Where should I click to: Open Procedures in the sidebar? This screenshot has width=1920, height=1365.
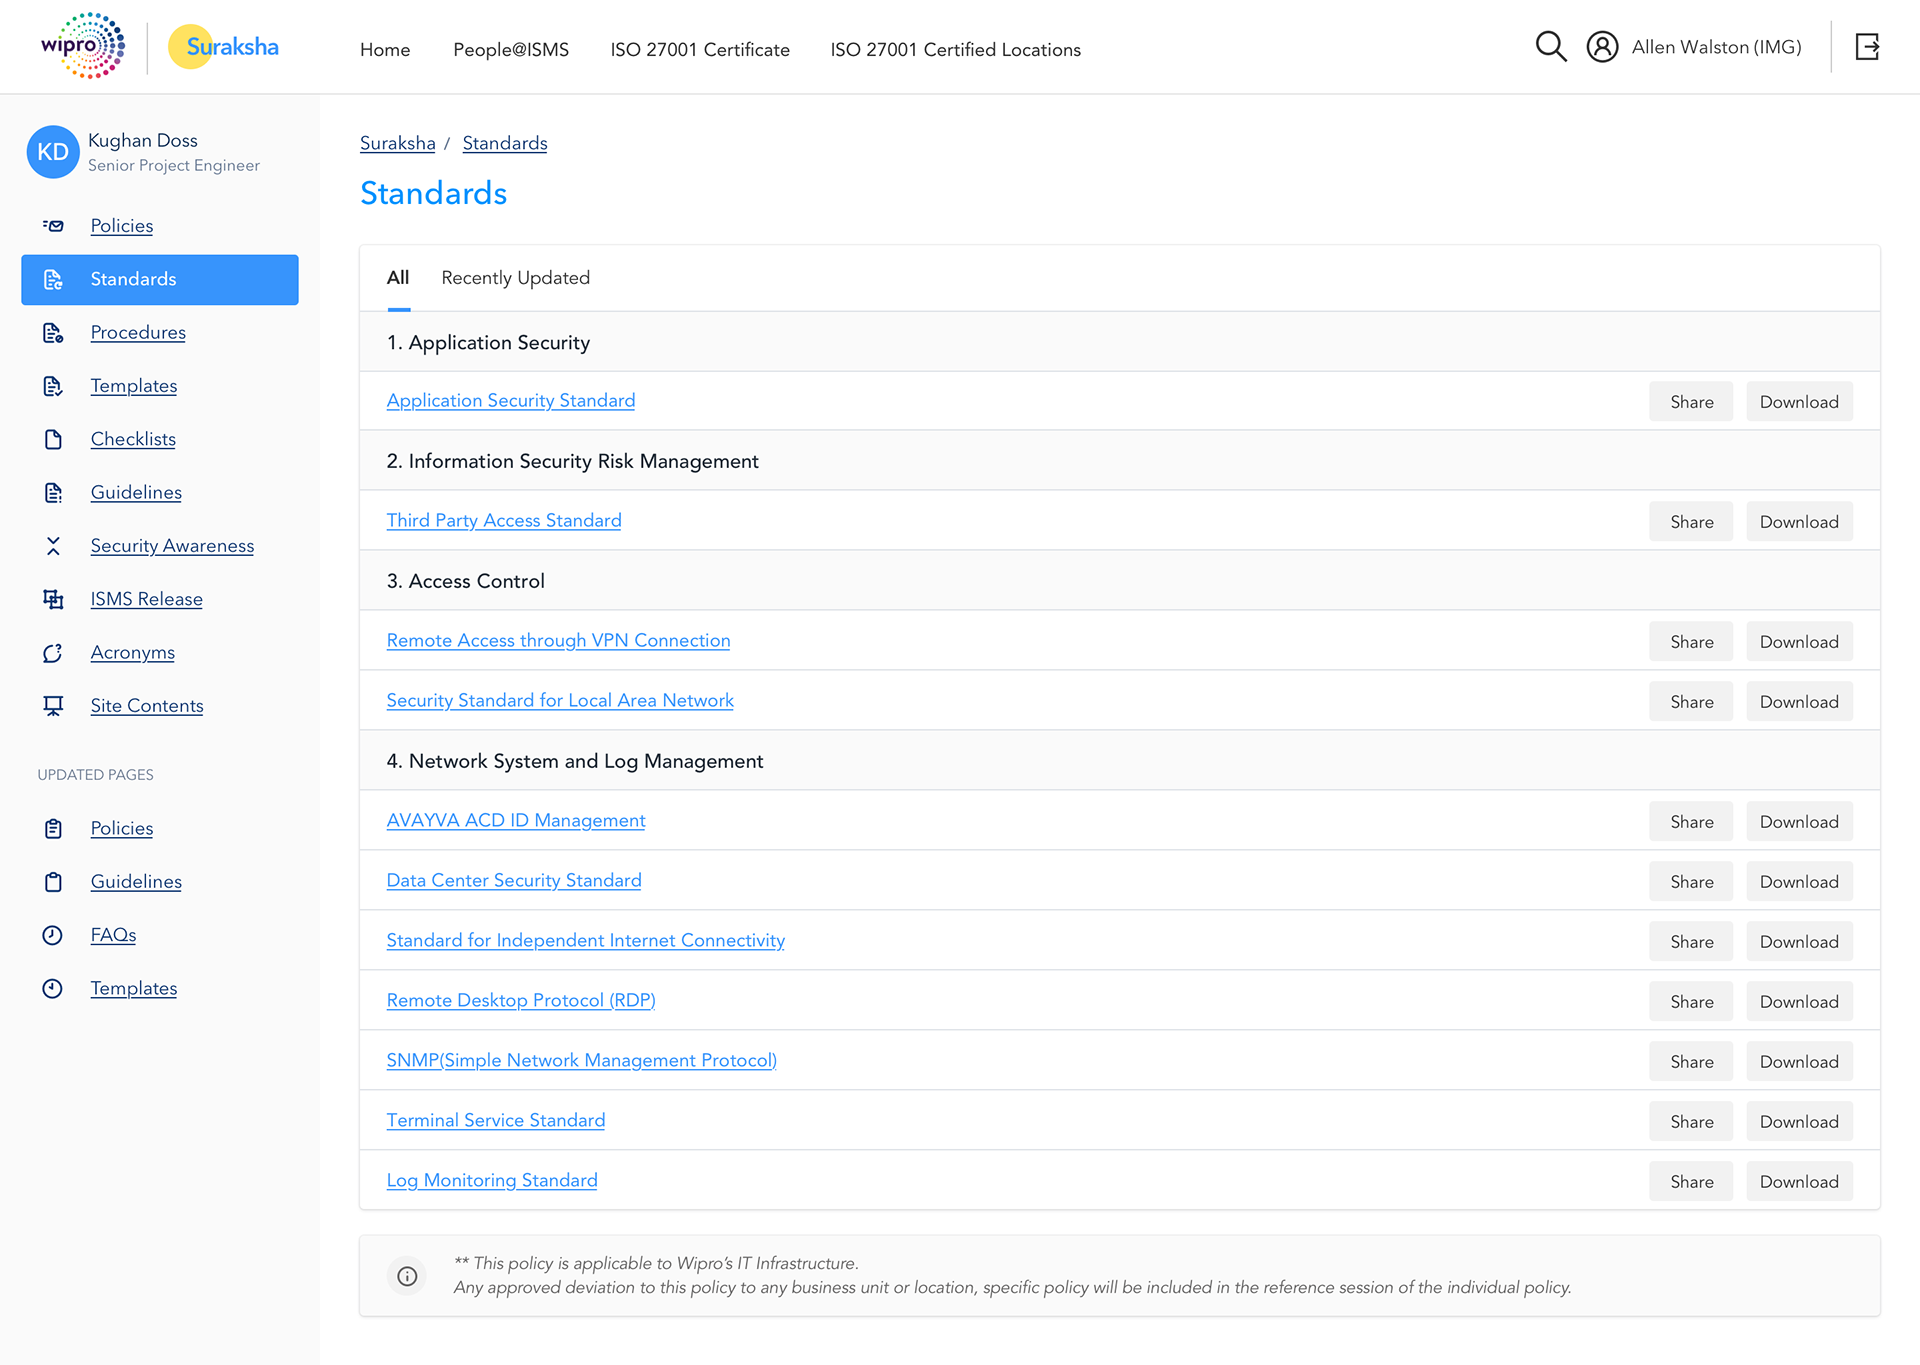(138, 332)
